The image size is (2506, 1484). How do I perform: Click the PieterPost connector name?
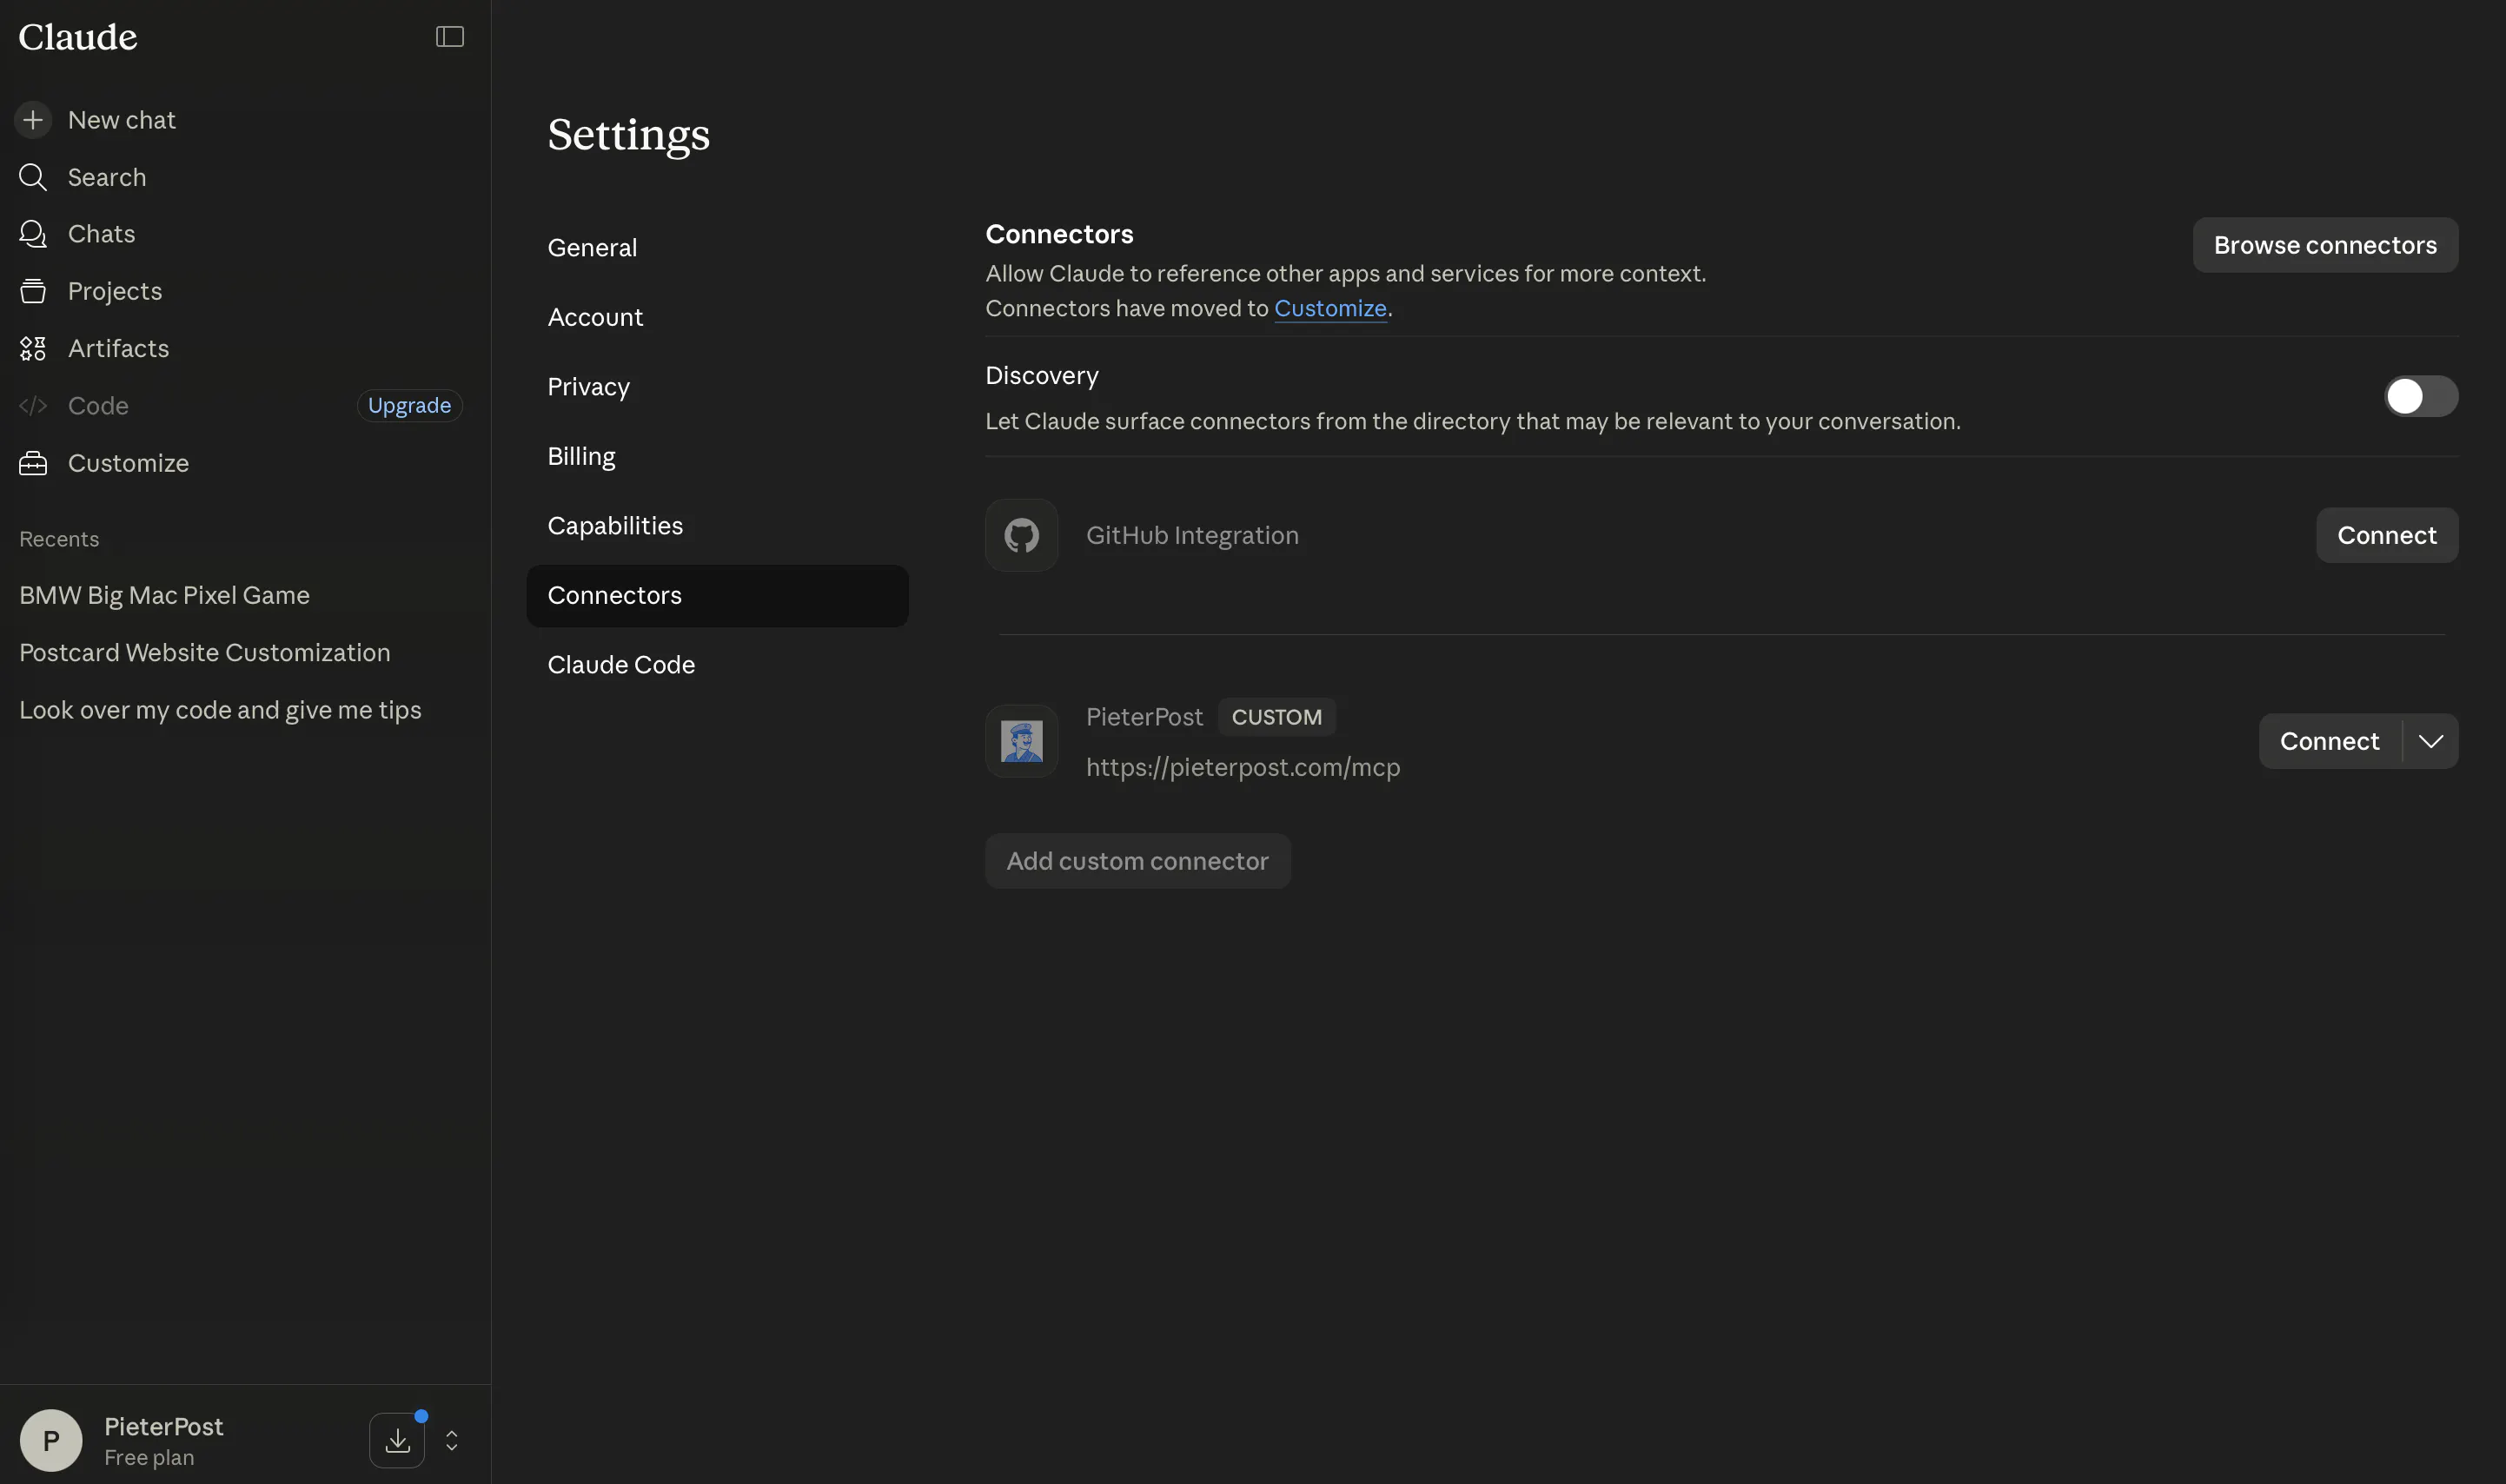[1144, 717]
